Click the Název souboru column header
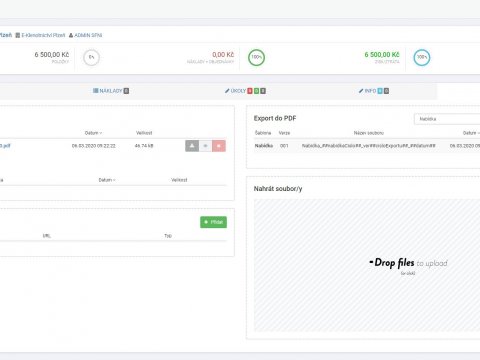The height and width of the screenshot is (360, 480). pyautogui.click(x=369, y=133)
